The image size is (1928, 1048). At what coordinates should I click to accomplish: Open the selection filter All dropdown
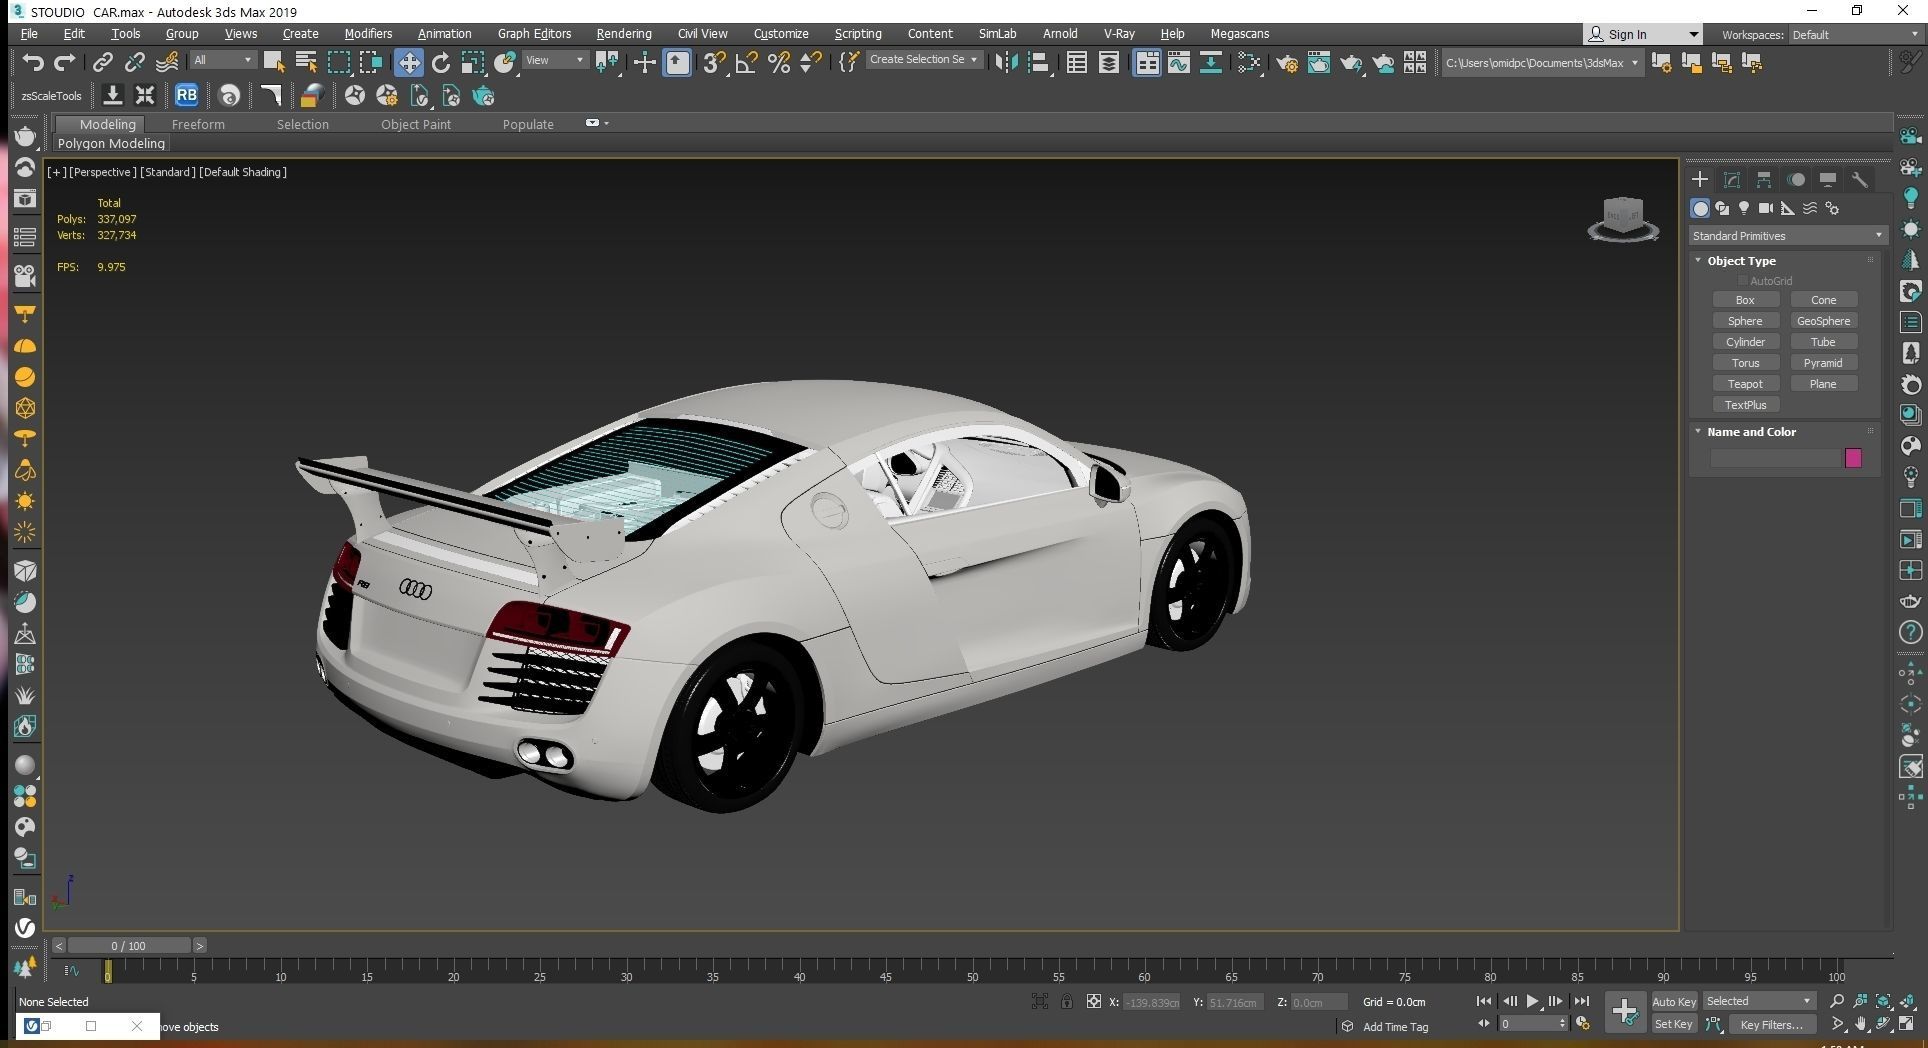223,61
